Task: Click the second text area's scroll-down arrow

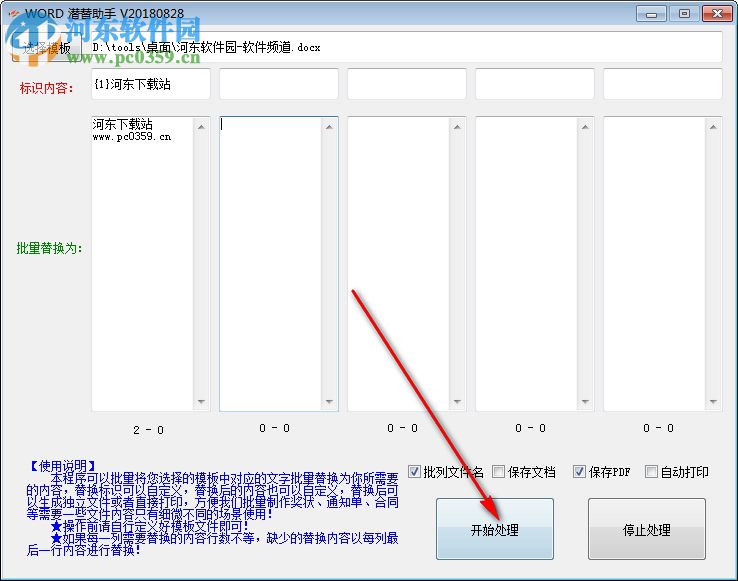Action: 329,402
